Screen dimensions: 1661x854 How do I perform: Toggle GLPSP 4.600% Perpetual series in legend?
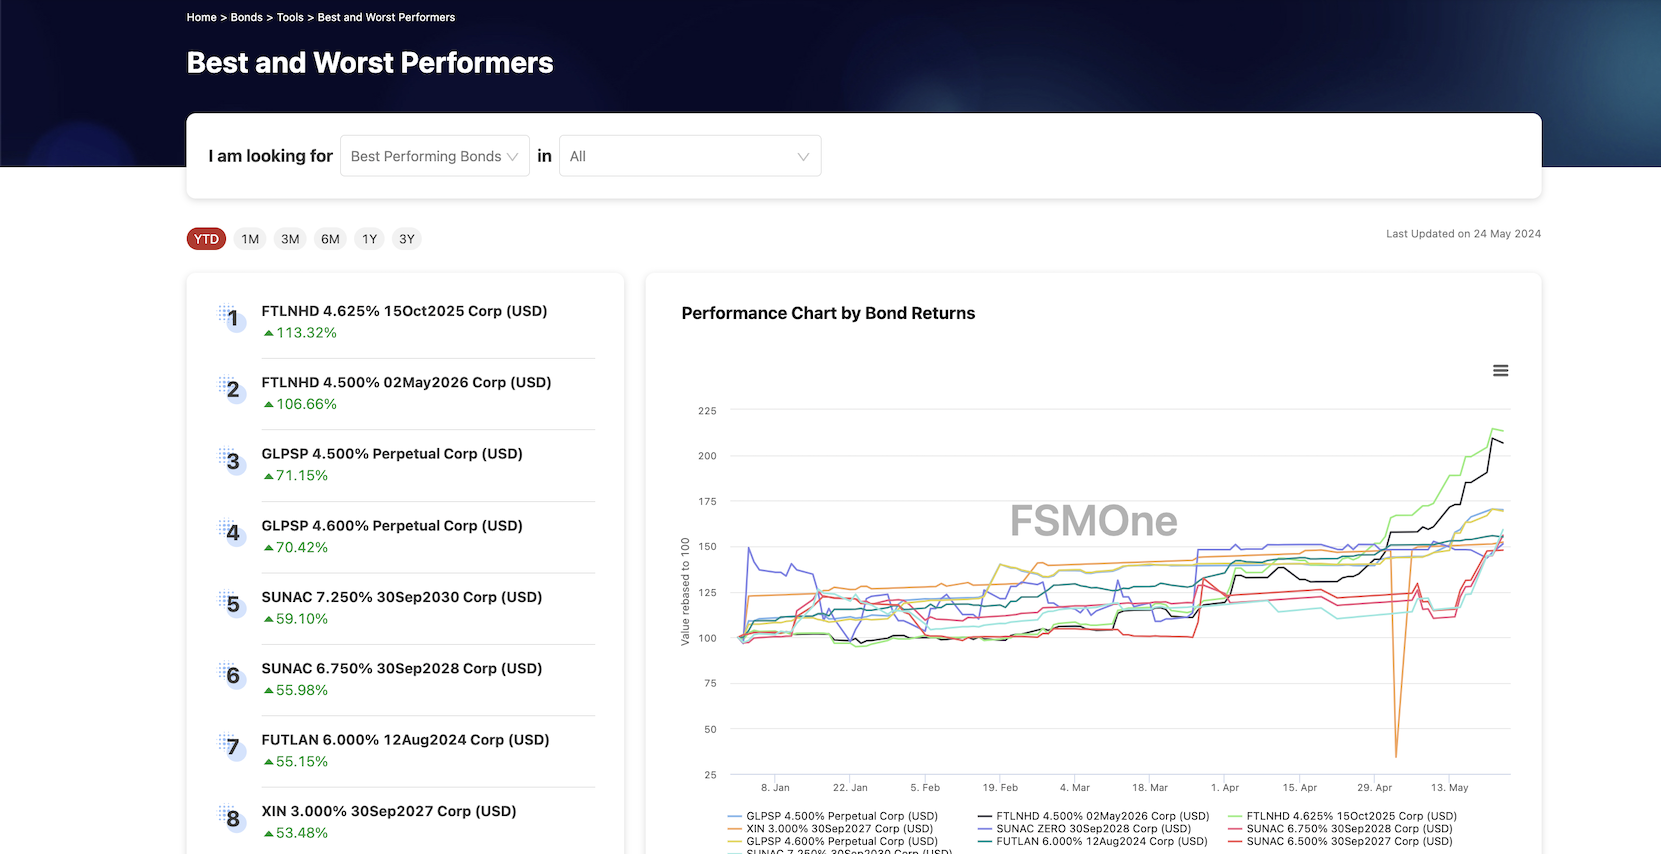point(833,841)
